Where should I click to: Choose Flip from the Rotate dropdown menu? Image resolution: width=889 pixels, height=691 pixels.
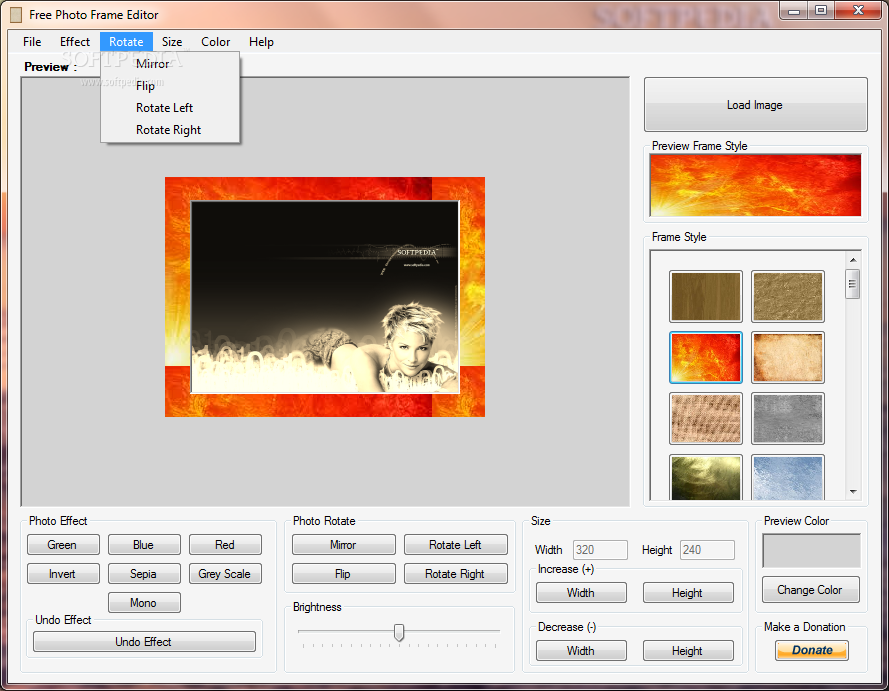tap(170, 86)
